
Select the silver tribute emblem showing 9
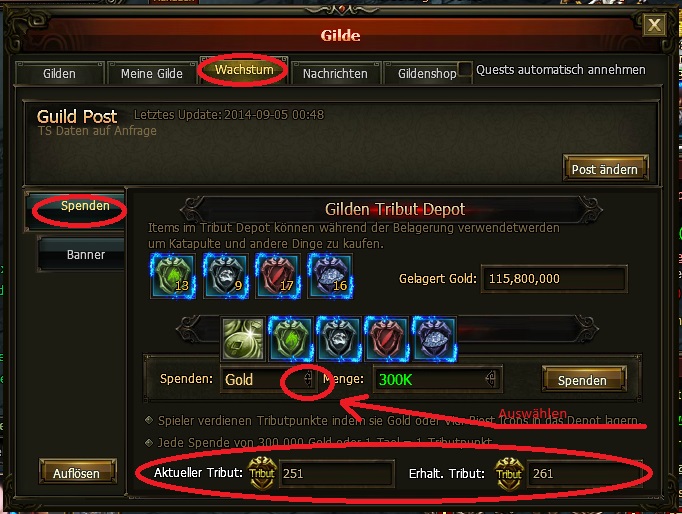[226, 276]
